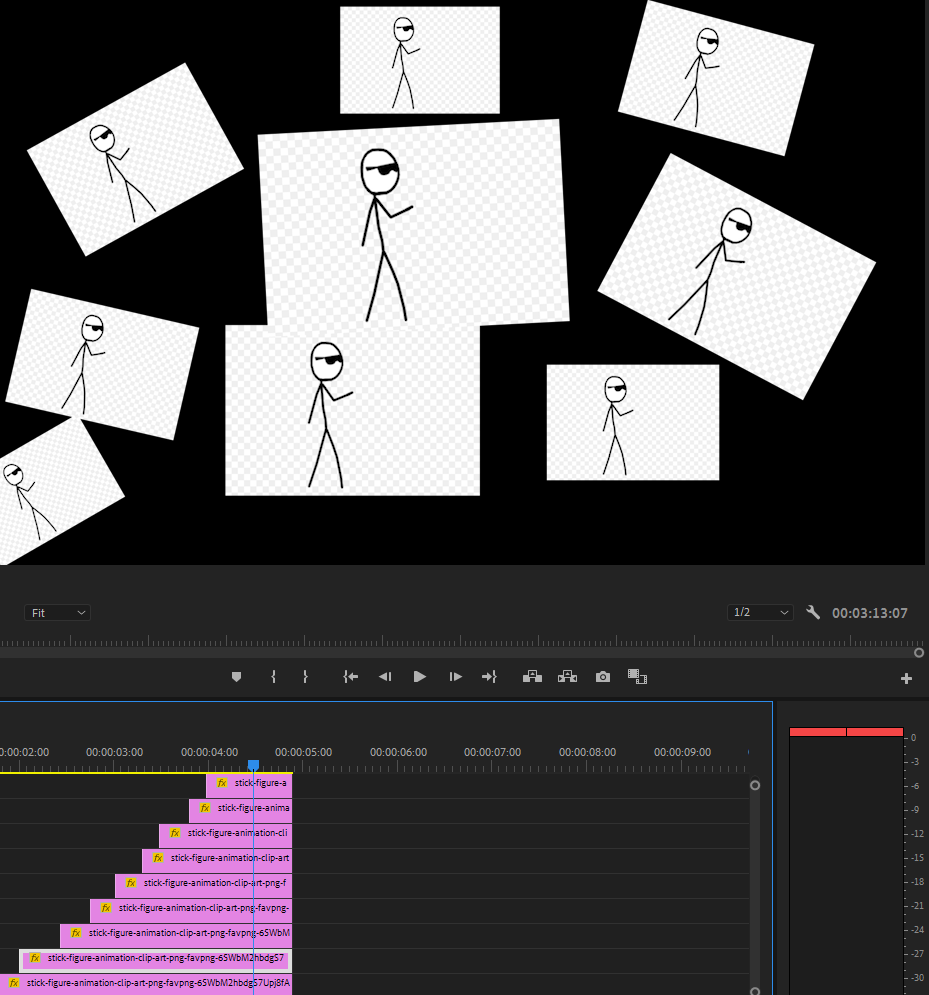Image resolution: width=929 pixels, height=995 pixels.
Task: Open the Fit zoom level dropdown
Action: 57,612
